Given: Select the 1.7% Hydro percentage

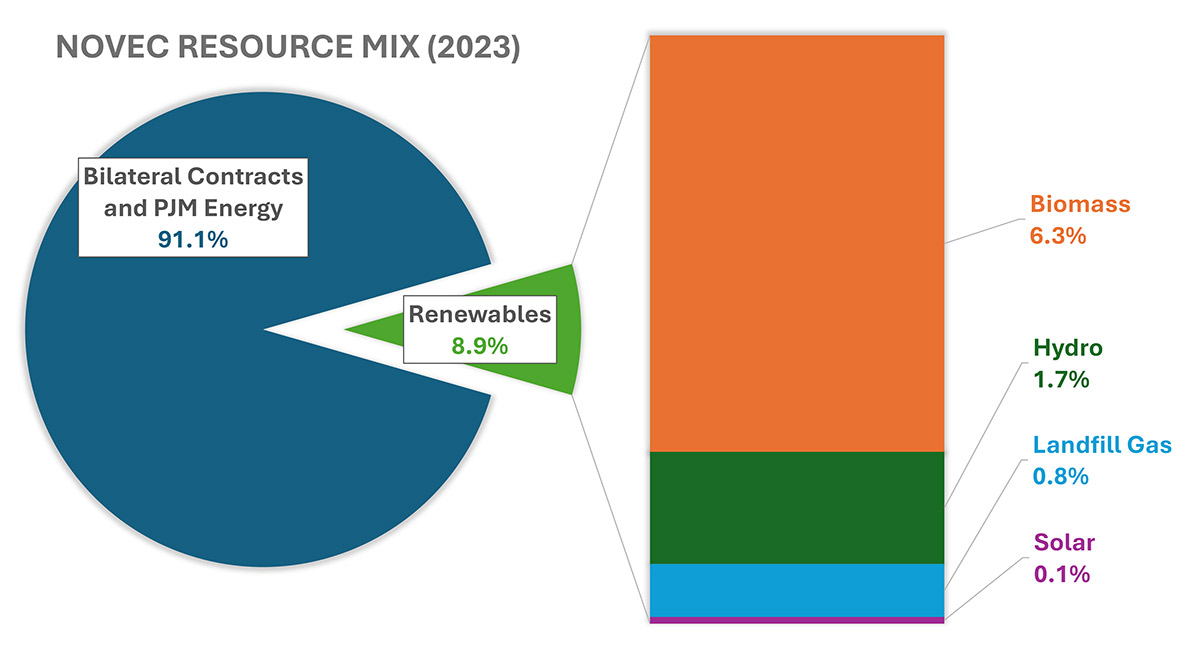Looking at the screenshot, I should pyautogui.click(x=1060, y=380).
